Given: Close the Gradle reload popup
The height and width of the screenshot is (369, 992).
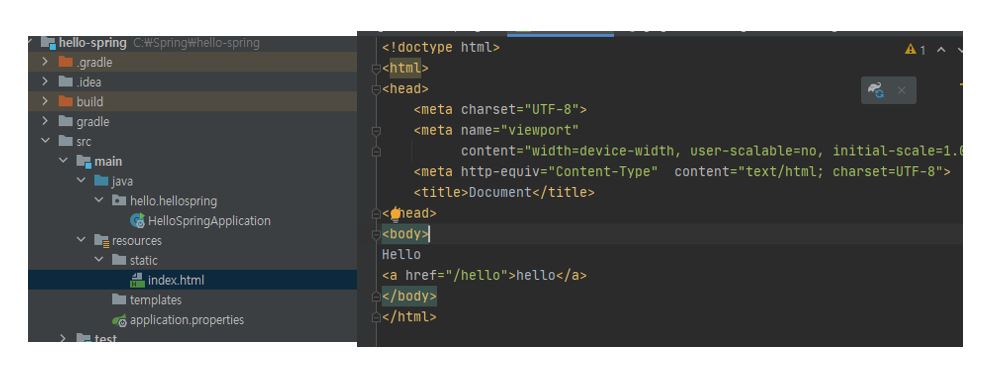Looking at the screenshot, I should (902, 91).
